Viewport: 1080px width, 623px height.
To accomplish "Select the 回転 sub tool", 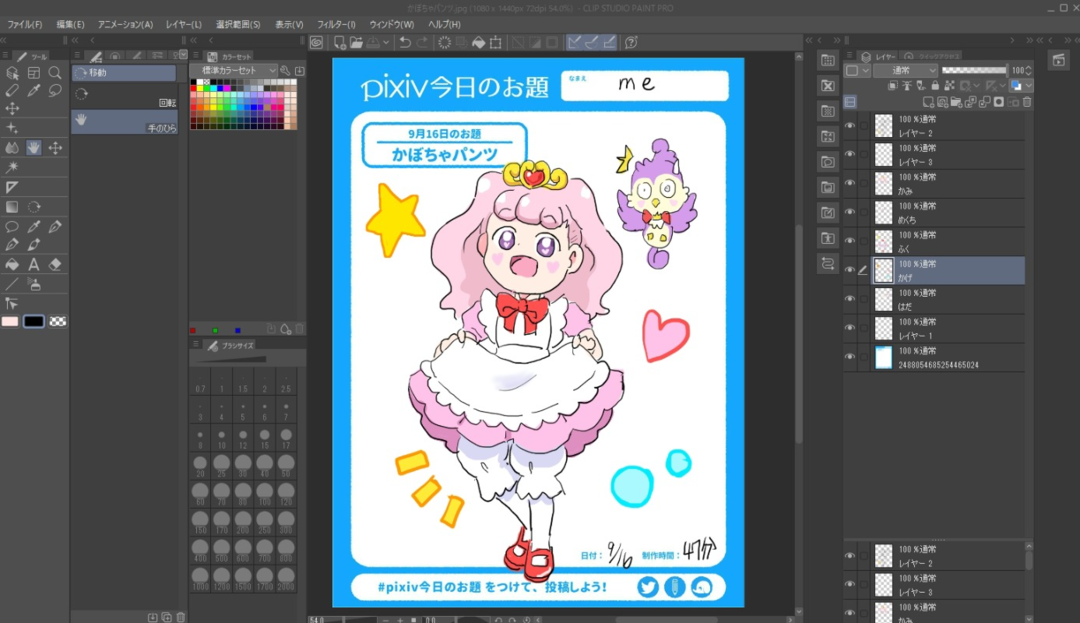I will [124, 96].
